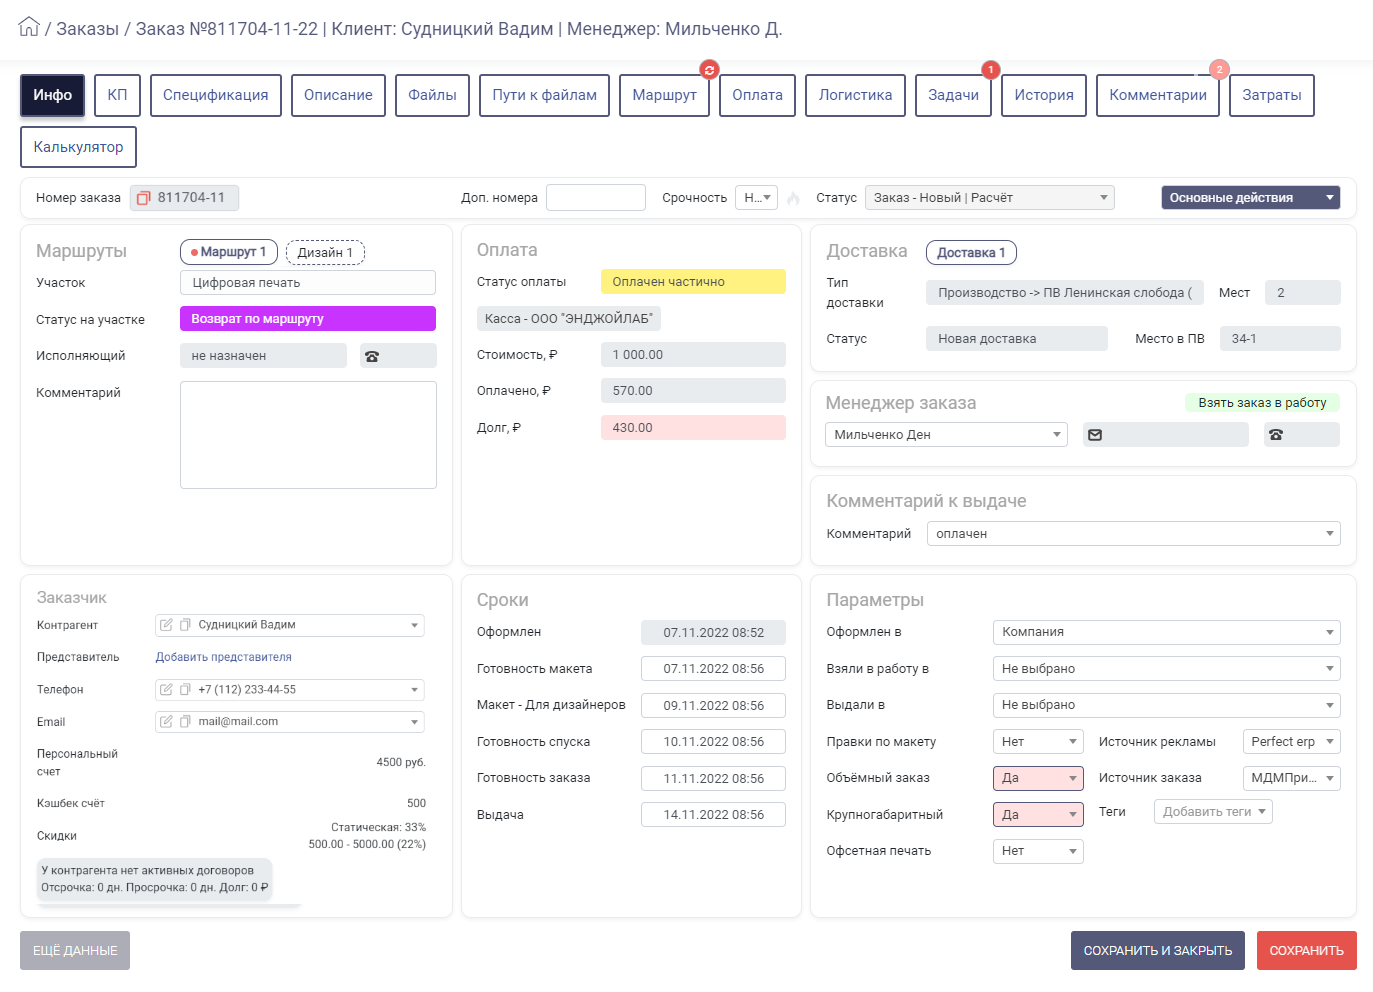The width and height of the screenshot is (1373, 992).
Task: Open КП tab
Action: click(117, 95)
